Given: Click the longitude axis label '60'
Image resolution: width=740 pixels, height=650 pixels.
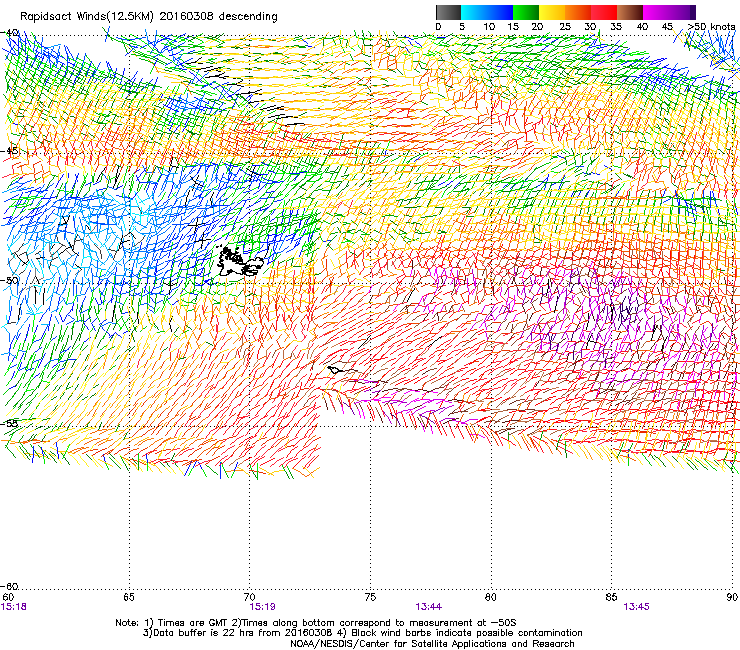Looking at the screenshot, I should click(8, 598).
